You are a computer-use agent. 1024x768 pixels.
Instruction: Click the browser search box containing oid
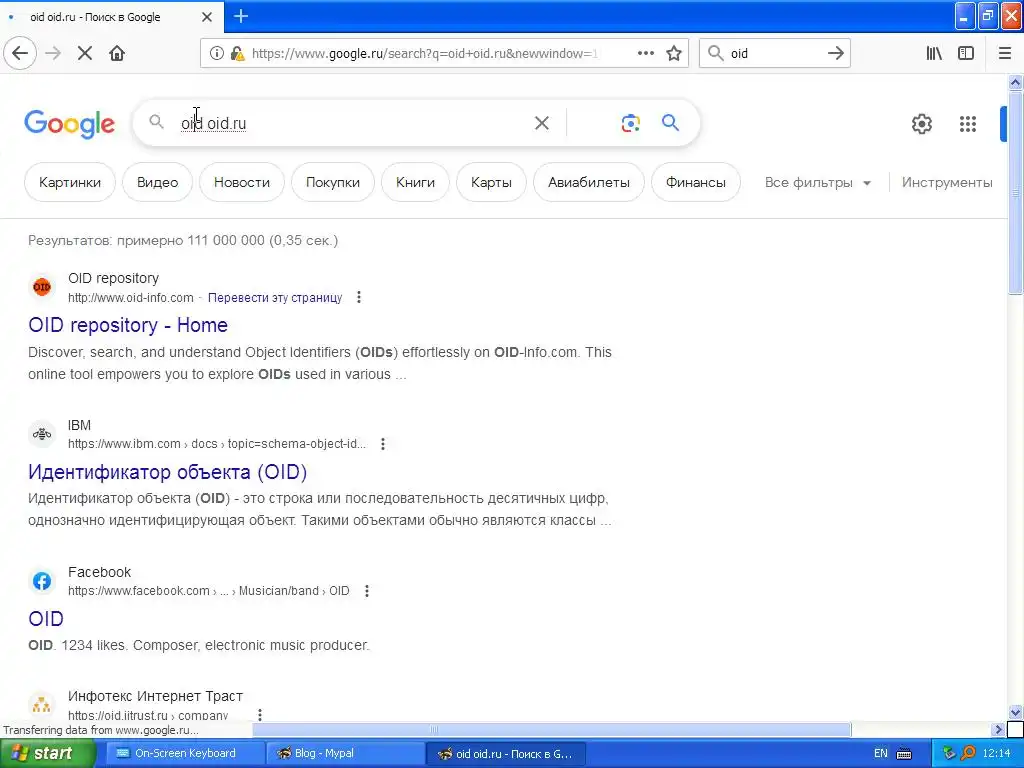click(x=774, y=54)
